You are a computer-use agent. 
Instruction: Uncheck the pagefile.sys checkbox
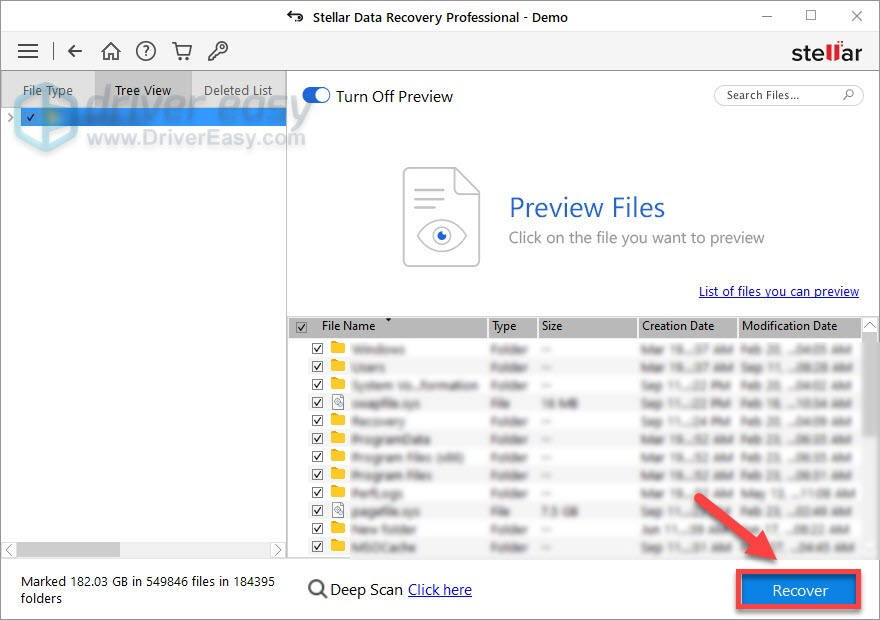317,510
